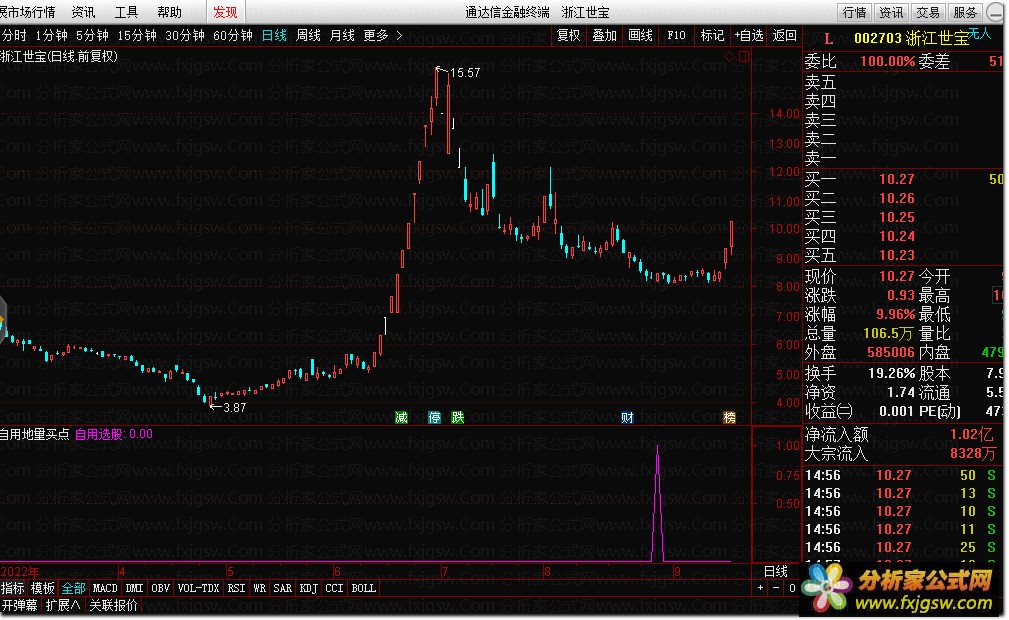
Task: Click the blue 财 marker on the chart
Action: 627,418
